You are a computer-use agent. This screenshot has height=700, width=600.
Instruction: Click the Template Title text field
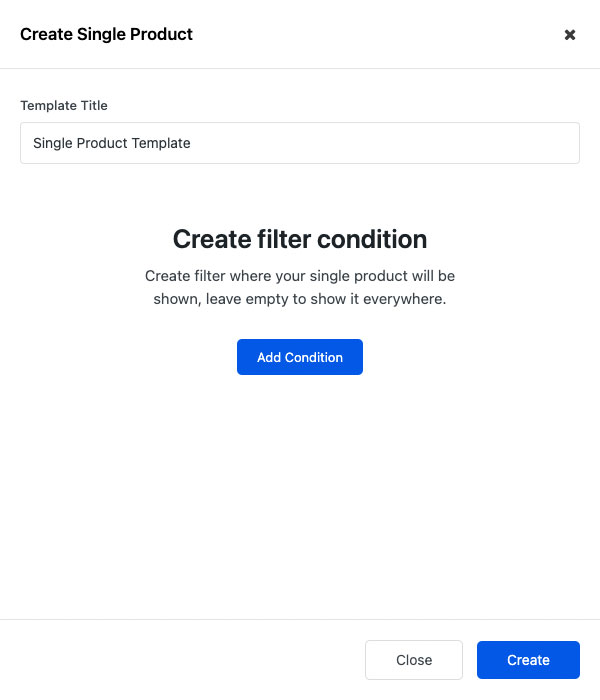tap(300, 143)
